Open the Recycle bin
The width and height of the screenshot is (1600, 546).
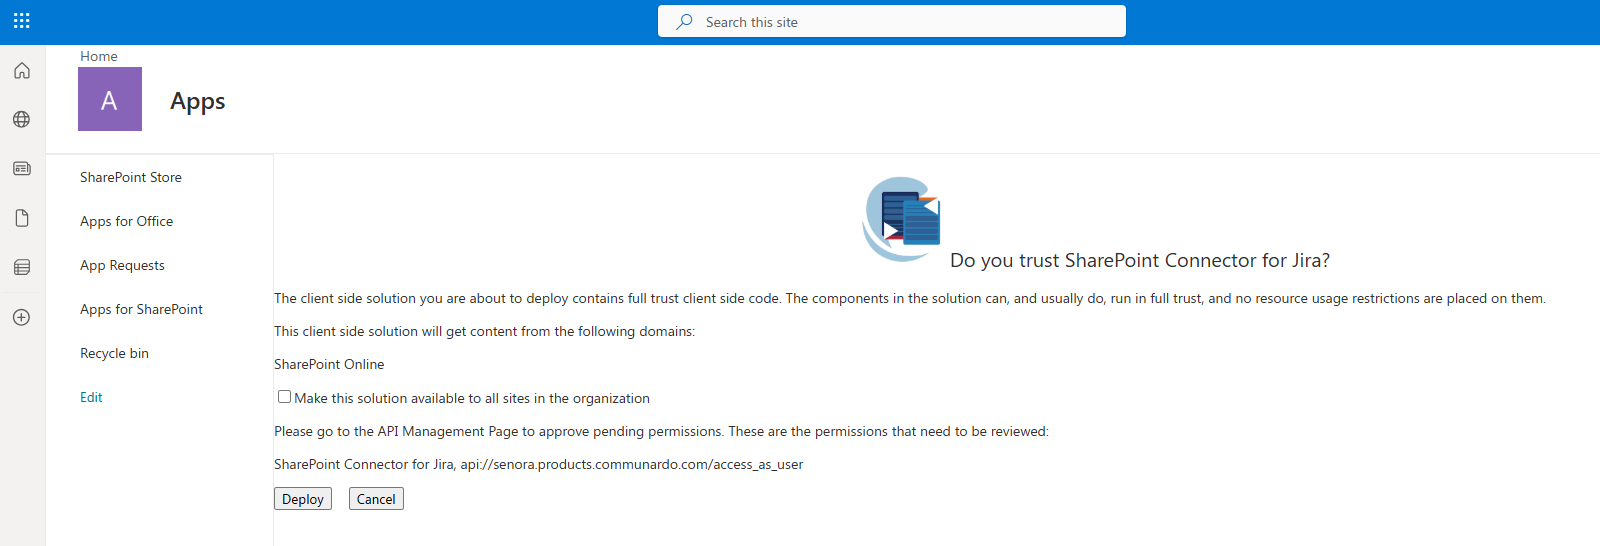coord(114,353)
